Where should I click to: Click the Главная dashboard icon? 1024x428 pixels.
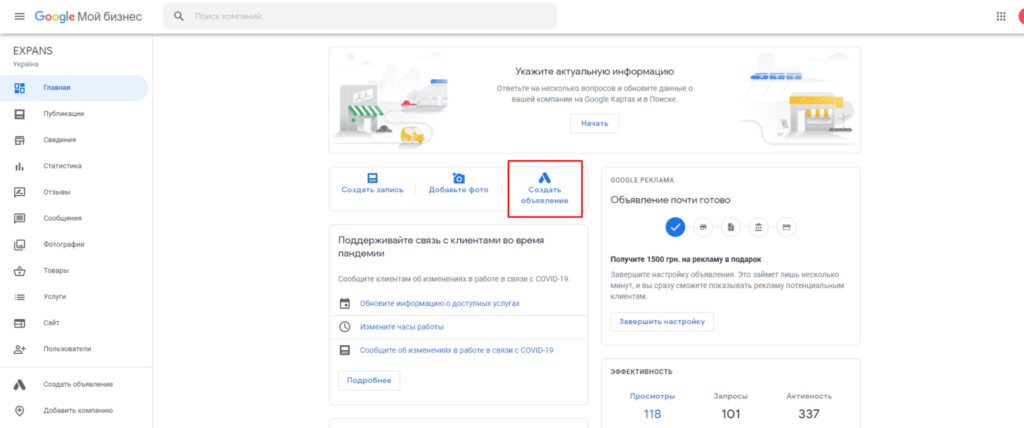tap(20, 88)
